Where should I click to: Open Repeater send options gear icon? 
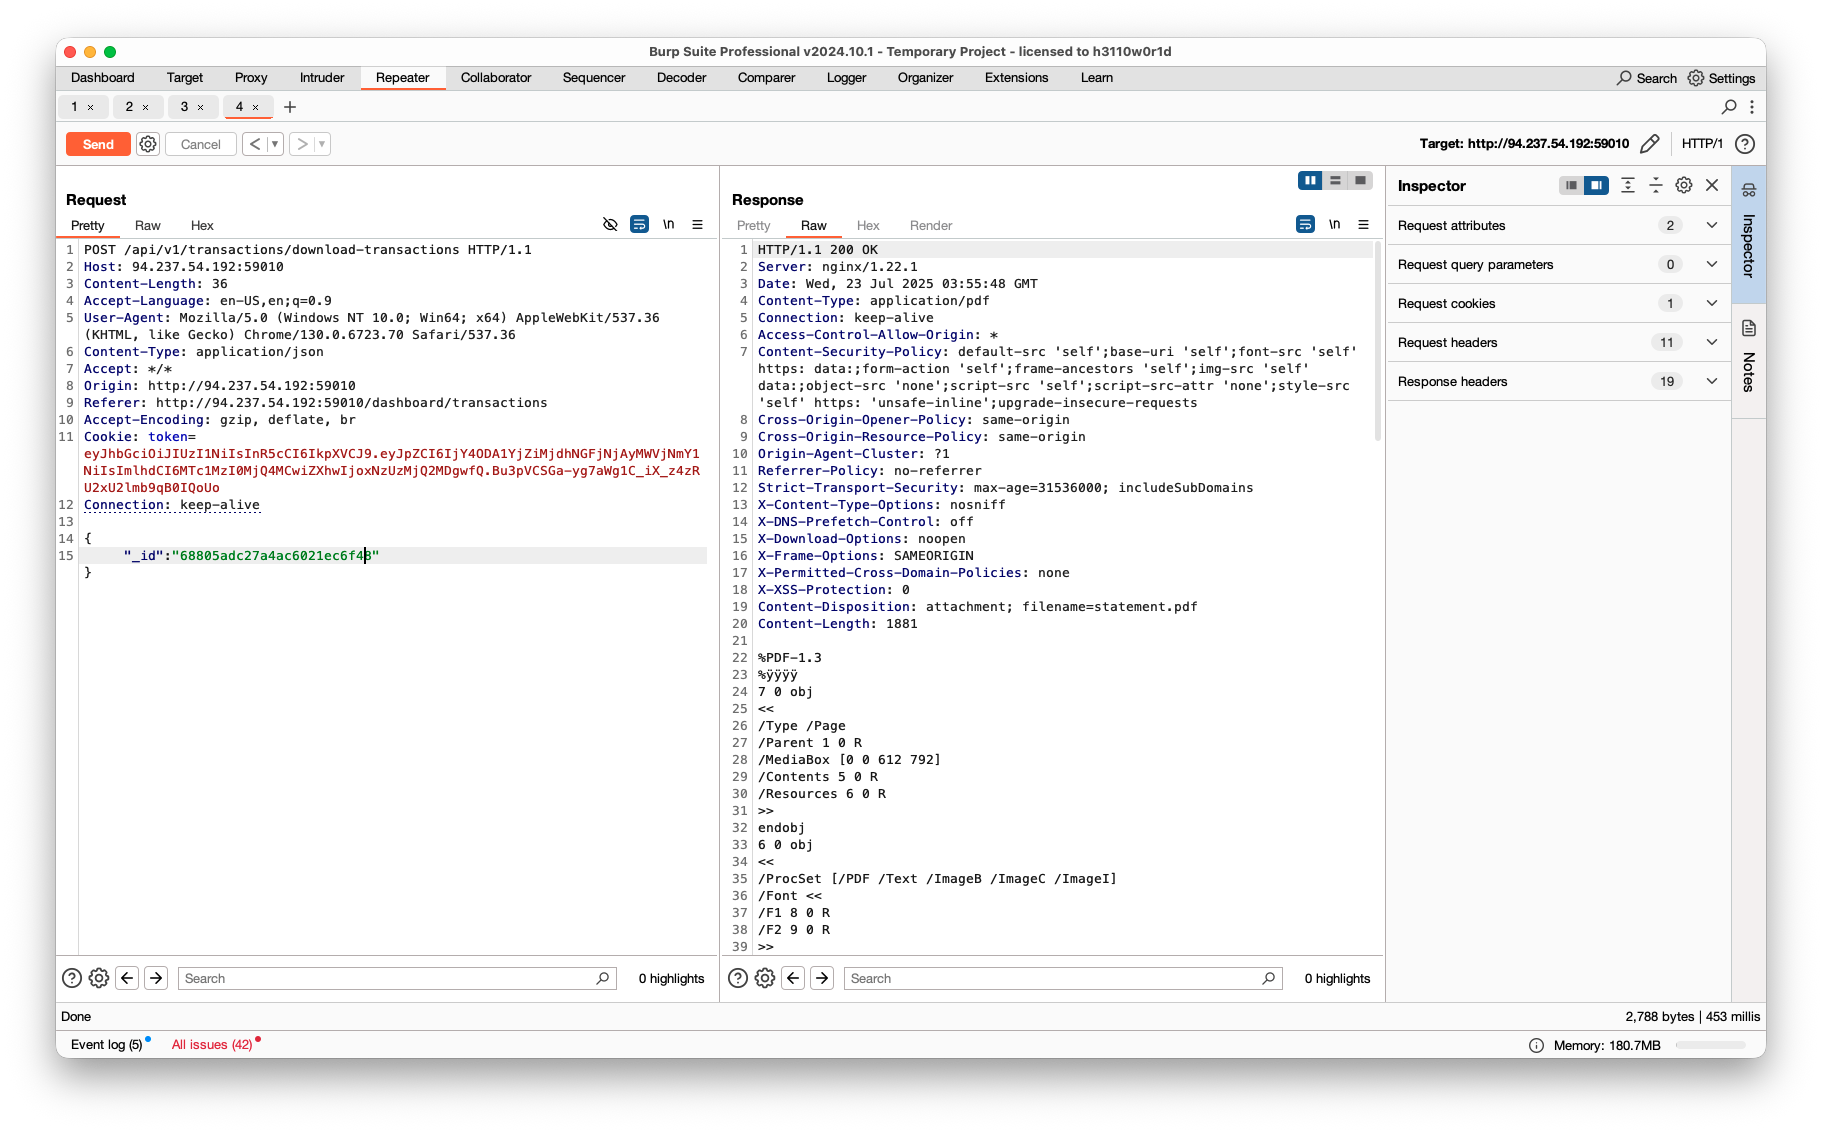point(148,144)
